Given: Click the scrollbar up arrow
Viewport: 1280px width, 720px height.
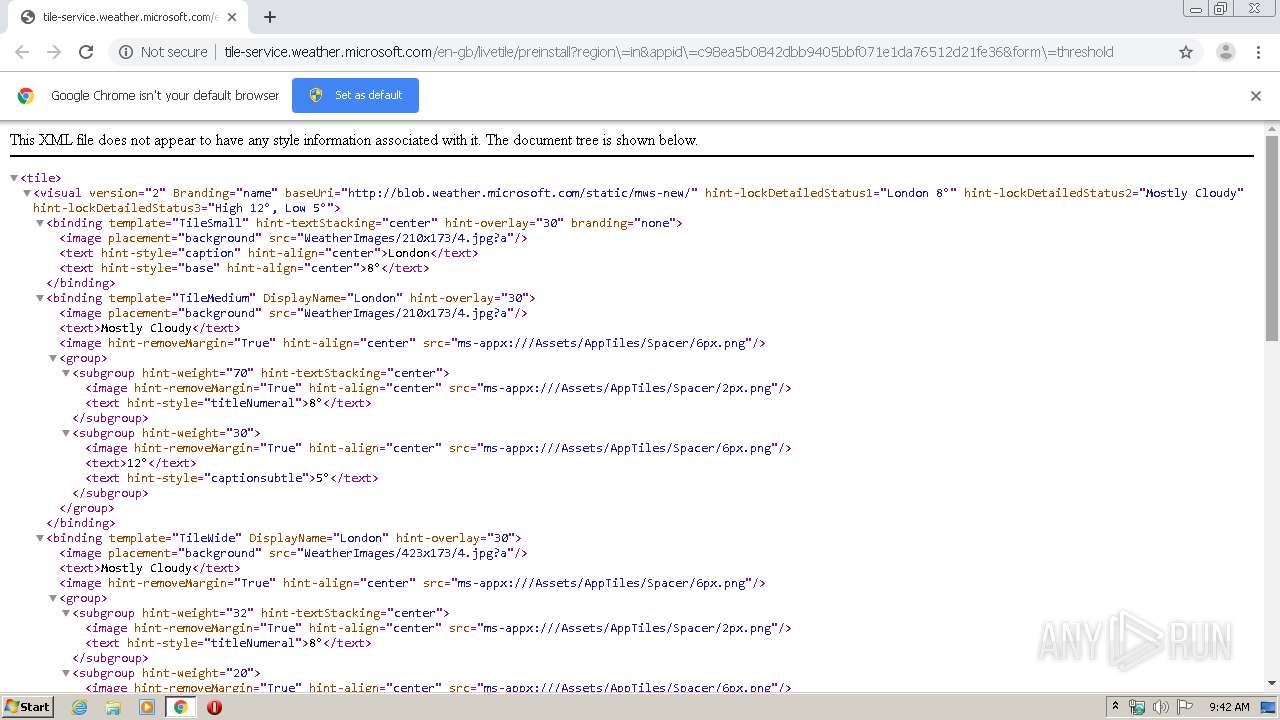Looking at the screenshot, I should (1272, 128).
